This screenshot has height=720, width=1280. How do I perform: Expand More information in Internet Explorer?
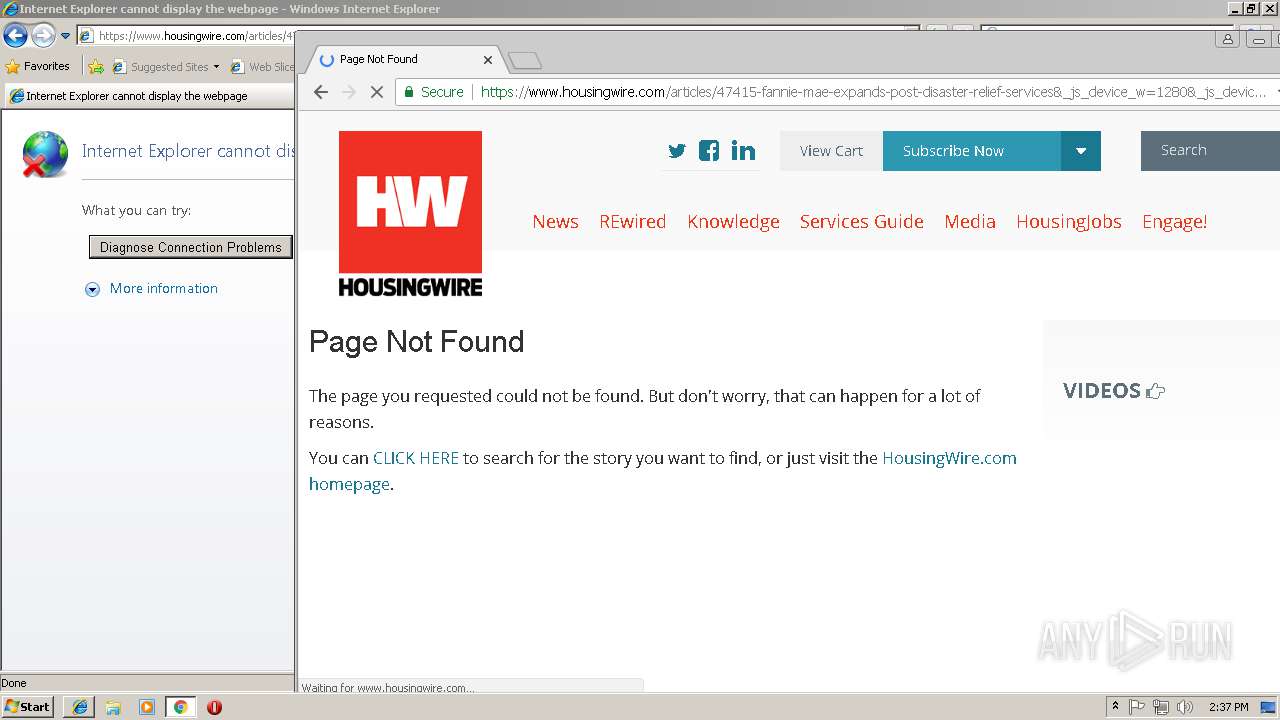(x=151, y=289)
